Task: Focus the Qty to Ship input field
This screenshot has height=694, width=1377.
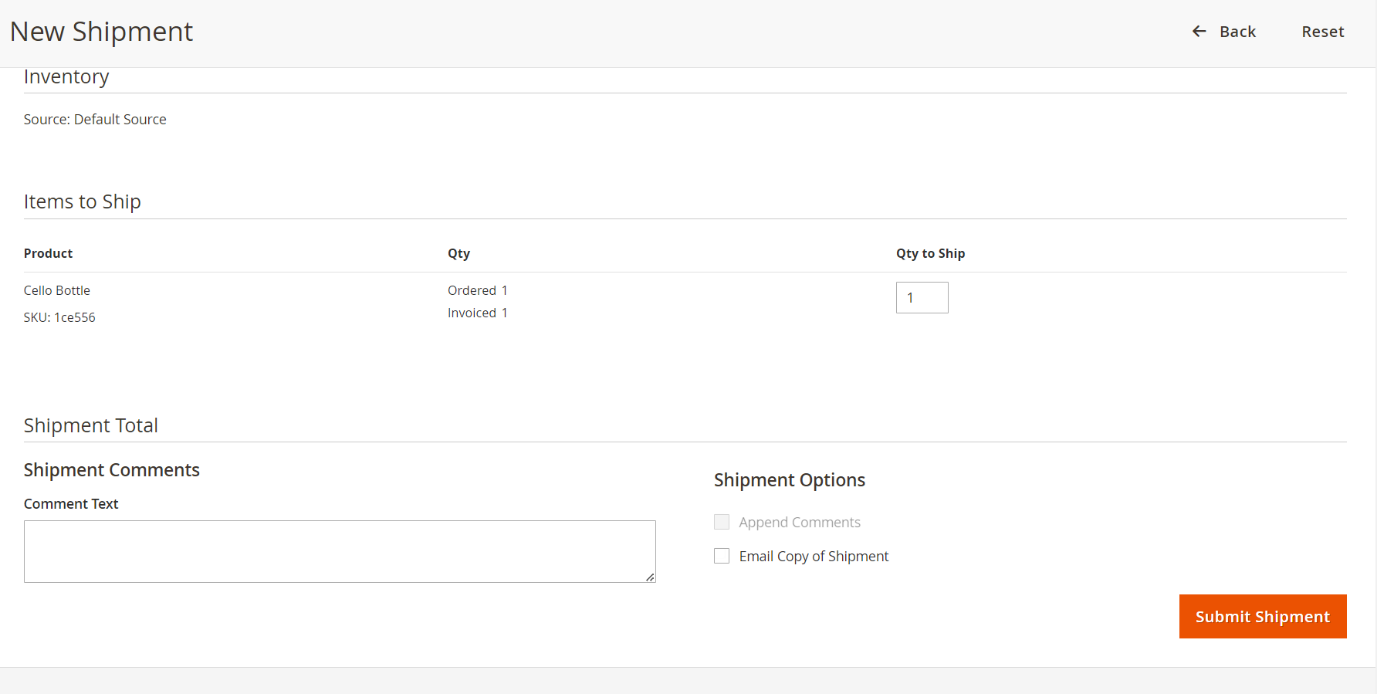Action: (921, 298)
